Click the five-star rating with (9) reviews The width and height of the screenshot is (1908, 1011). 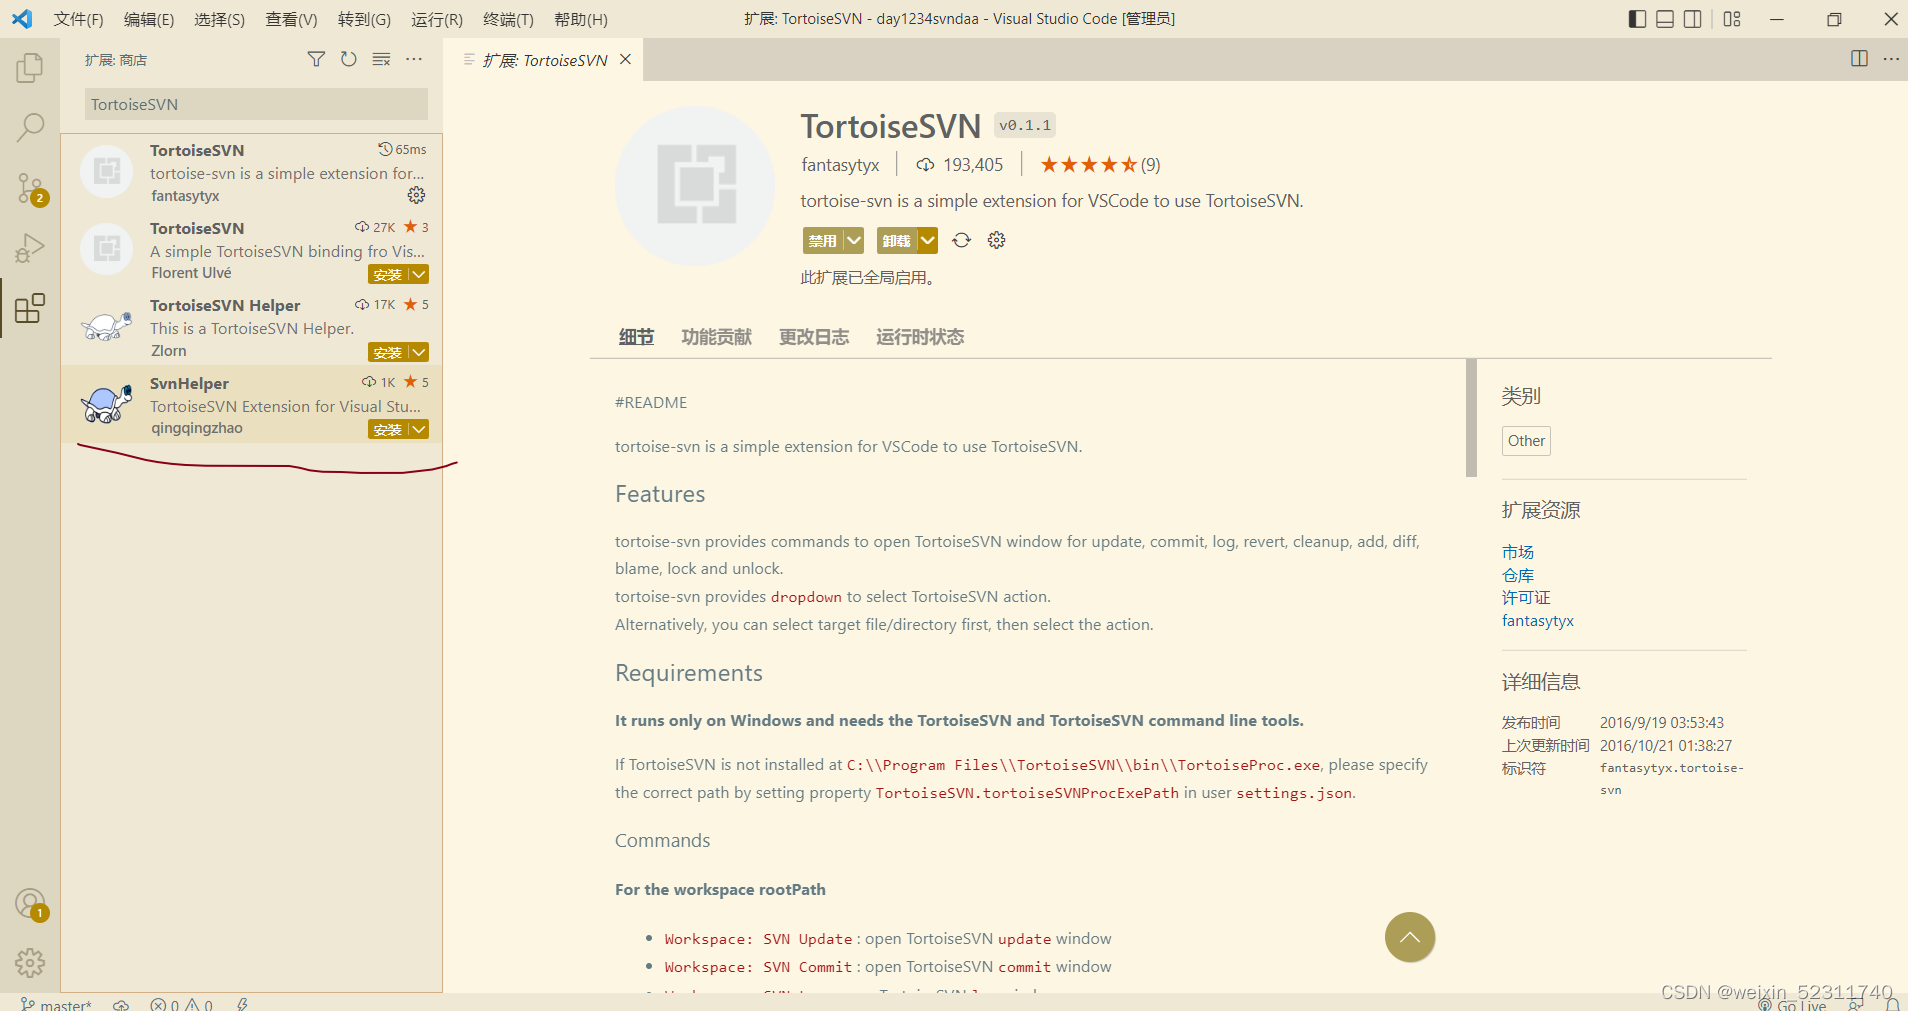pyautogui.click(x=1100, y=165)
